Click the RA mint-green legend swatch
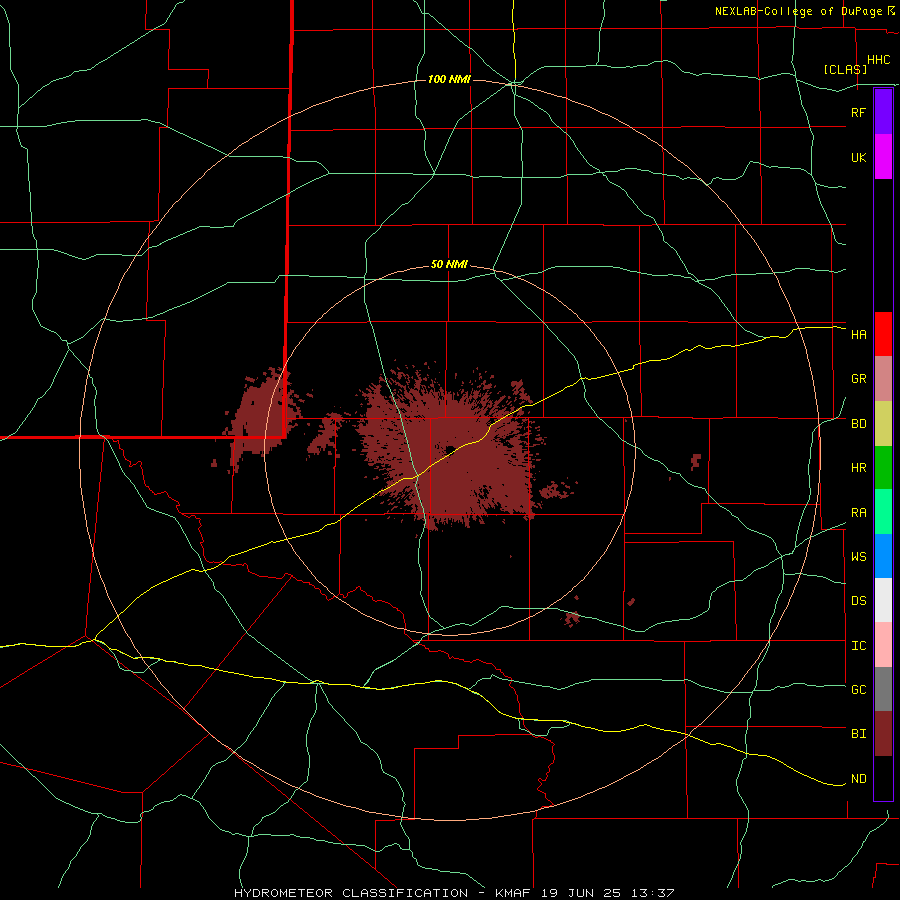The width and height of the screenshot is (900, 900). pyautogui.click(x=883, y=512)
